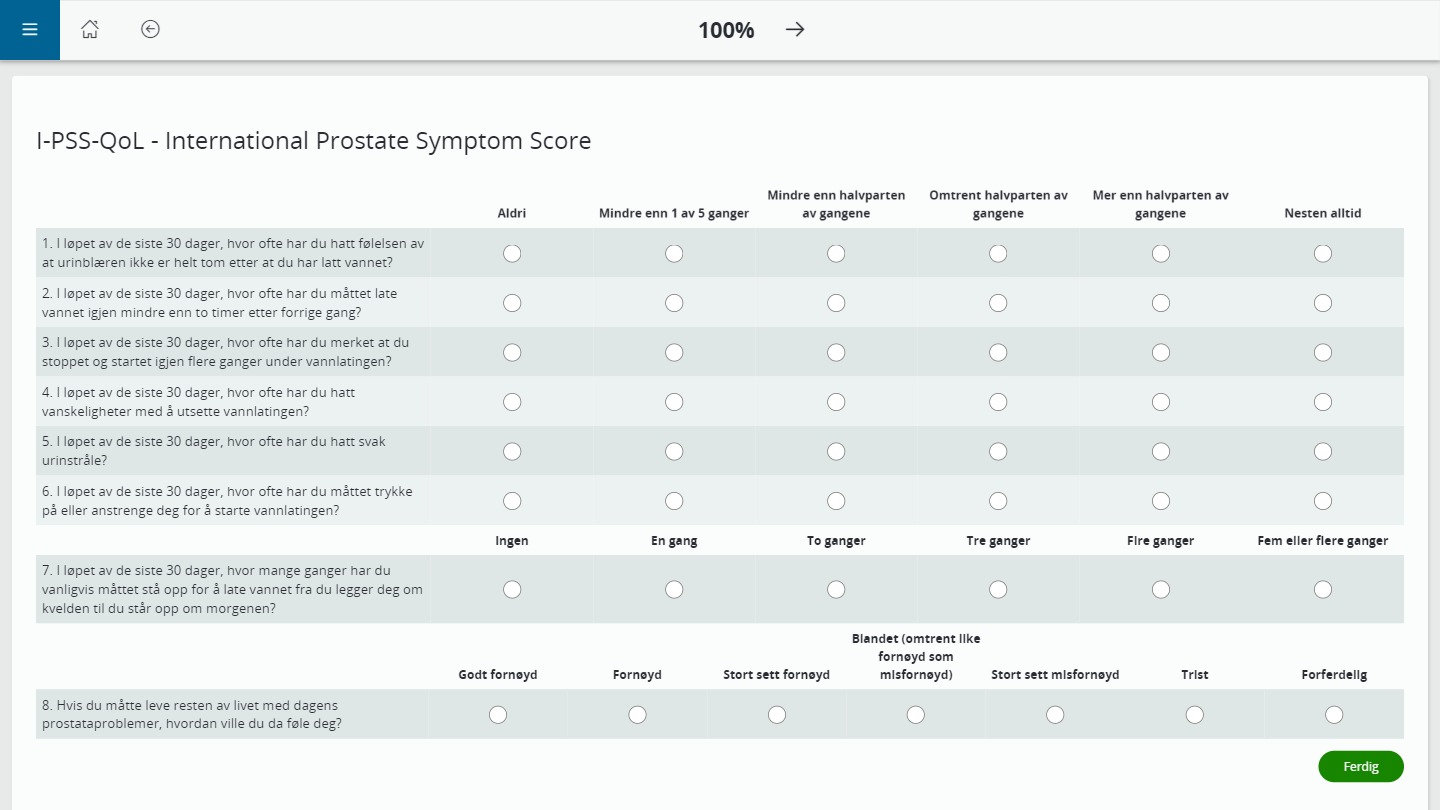This screenshot has height=810, width=1440.
Task: Click the 100% progress indicator
Action: [725, 30]
